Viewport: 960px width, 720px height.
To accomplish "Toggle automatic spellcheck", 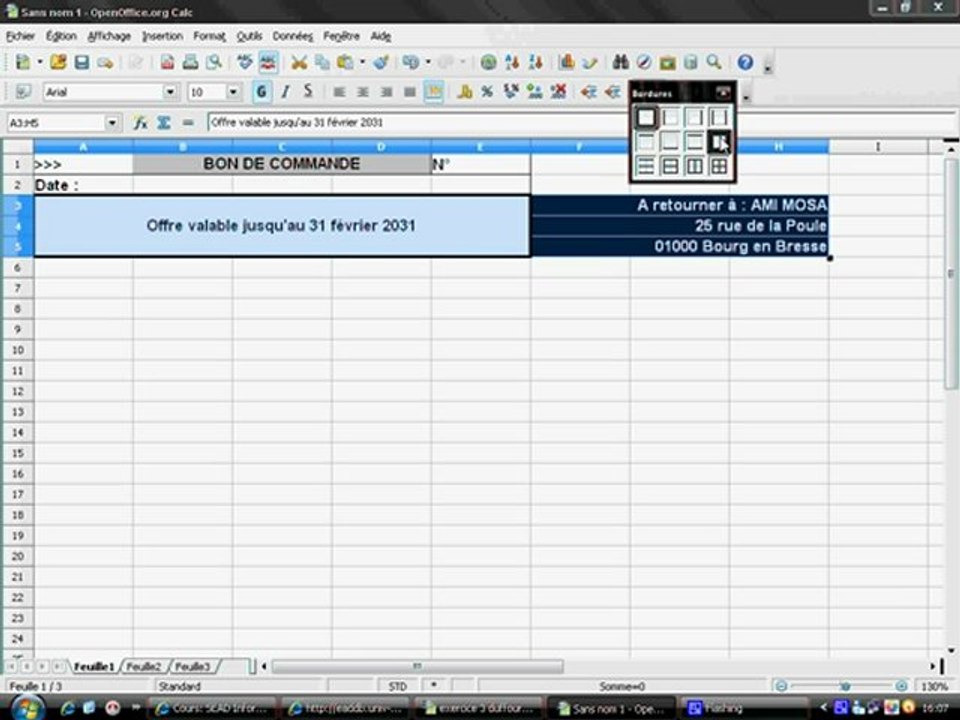I will point(268,62).
